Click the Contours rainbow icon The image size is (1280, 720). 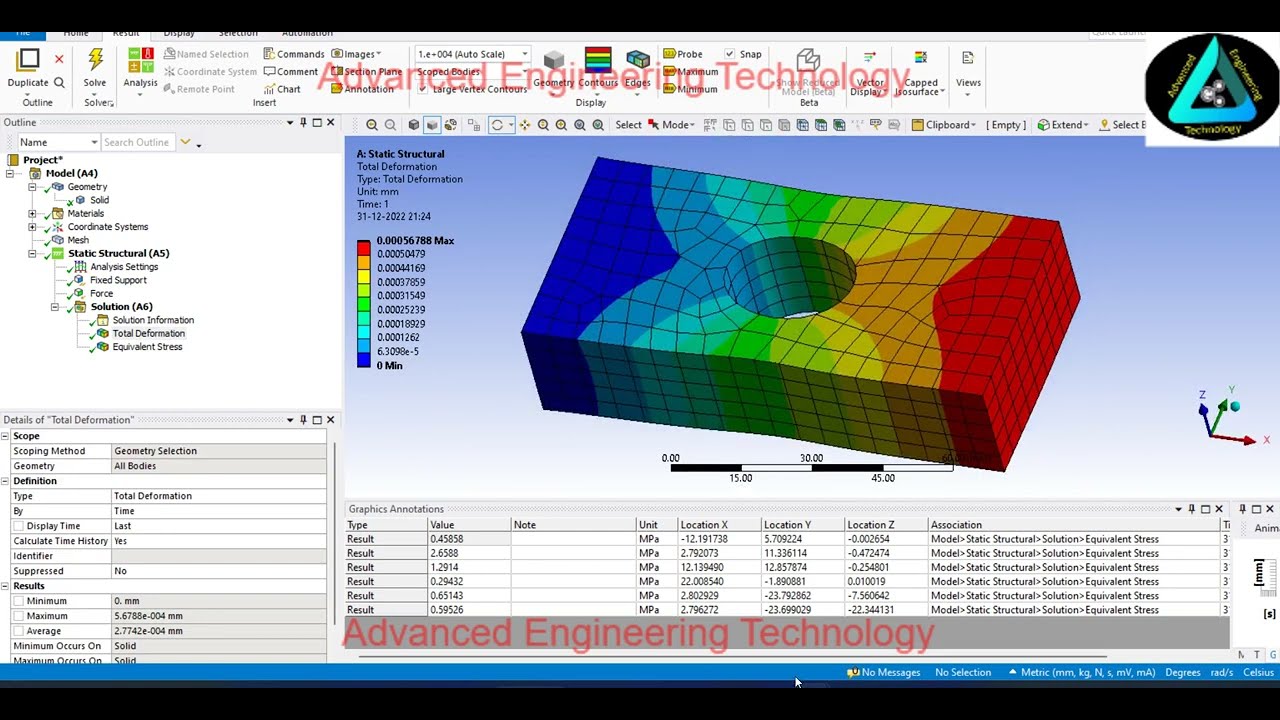click(598, 60)
